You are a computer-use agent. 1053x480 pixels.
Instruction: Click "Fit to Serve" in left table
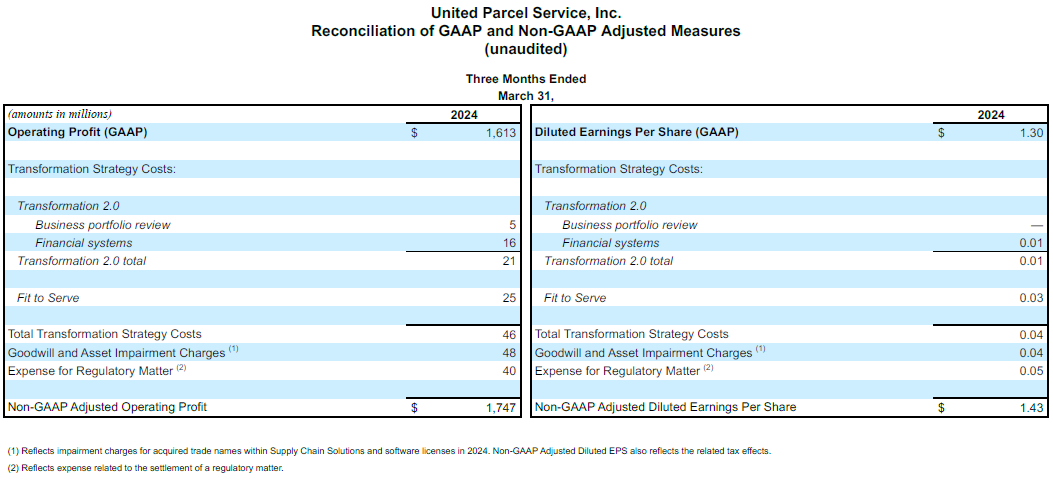click(48, 297)
